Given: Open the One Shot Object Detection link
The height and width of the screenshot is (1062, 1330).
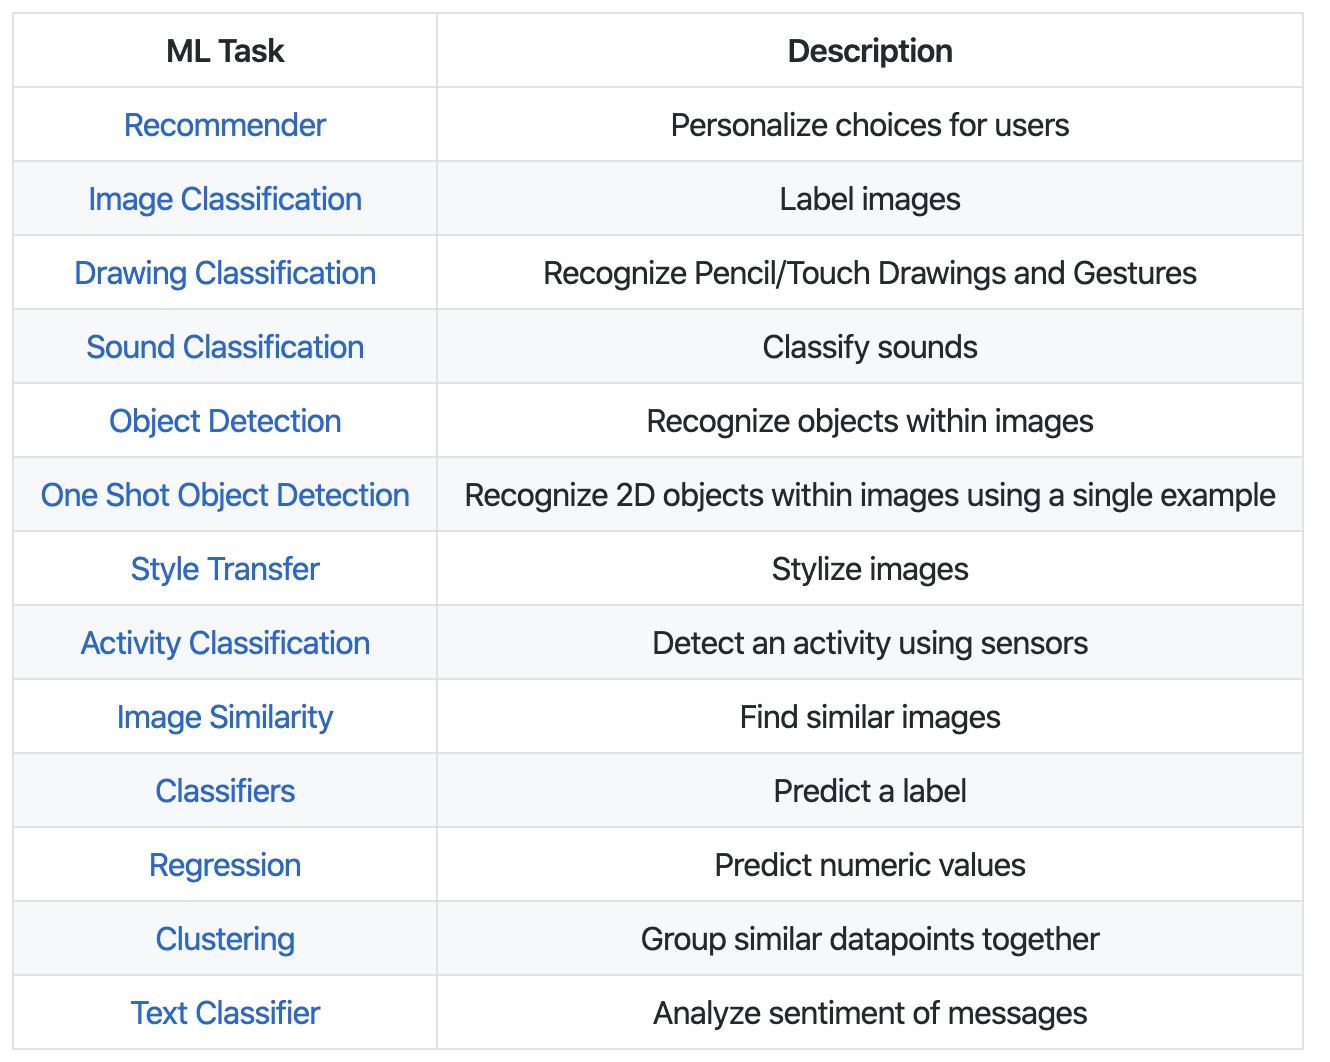Looking at the screenshot, I should [225, 495].
